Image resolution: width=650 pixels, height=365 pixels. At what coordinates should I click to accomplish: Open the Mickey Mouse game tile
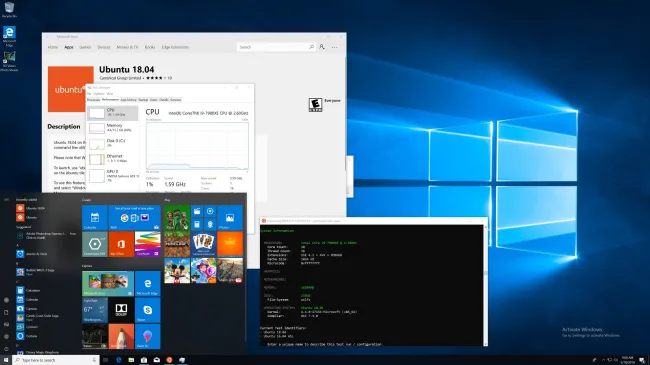177,270
